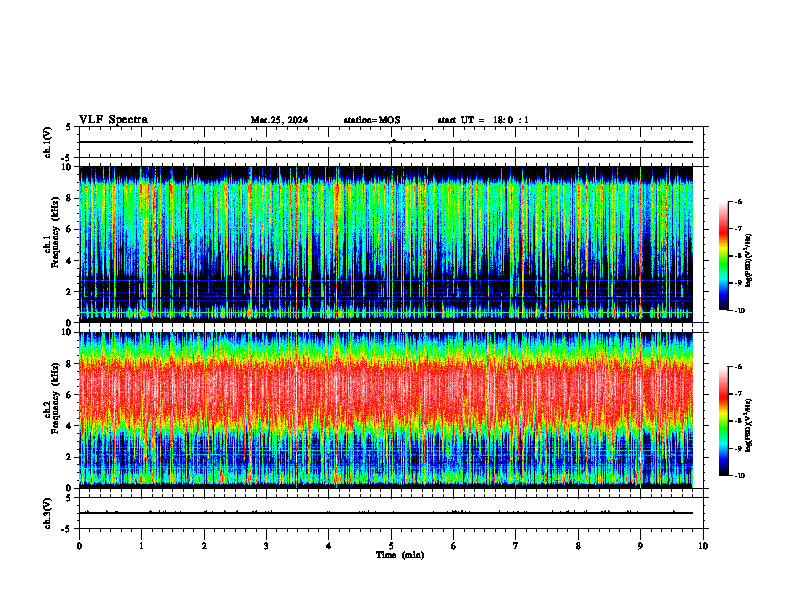Click the log(PSD) label beside ch.2 colorbar
The width and height of the screenshot is (792, 612).
748,426
